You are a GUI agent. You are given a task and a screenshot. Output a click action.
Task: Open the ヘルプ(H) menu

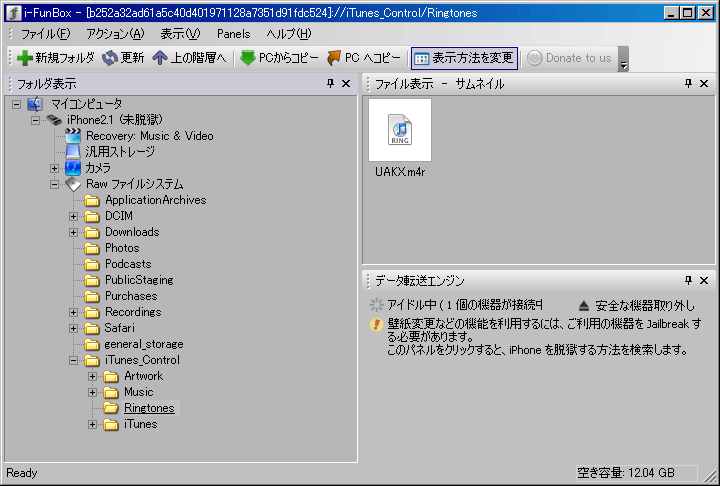(x=289, y=34)
